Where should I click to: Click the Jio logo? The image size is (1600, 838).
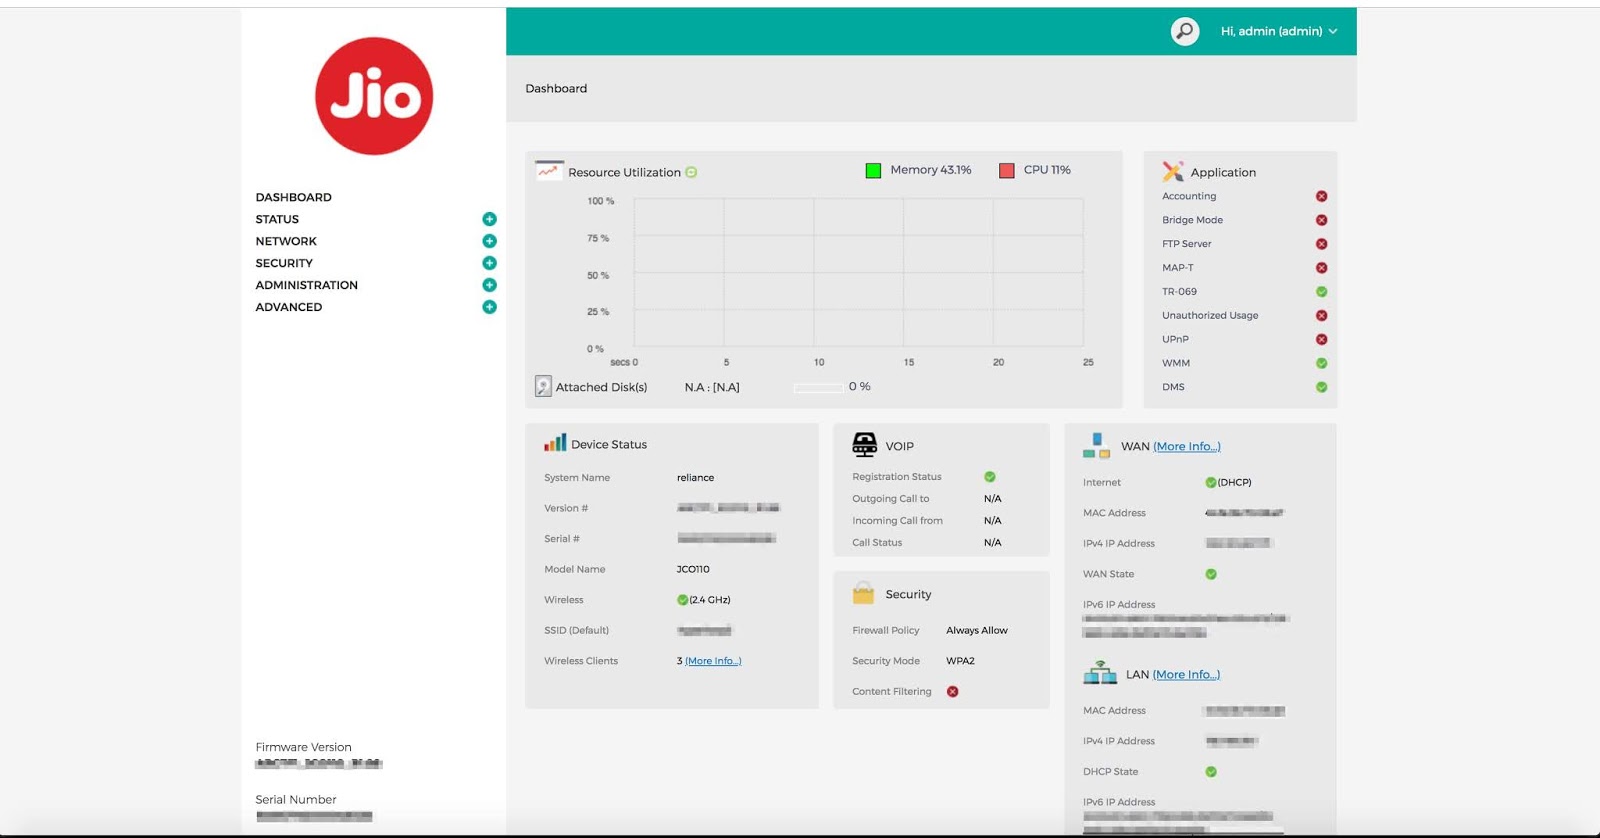(374, 96)
